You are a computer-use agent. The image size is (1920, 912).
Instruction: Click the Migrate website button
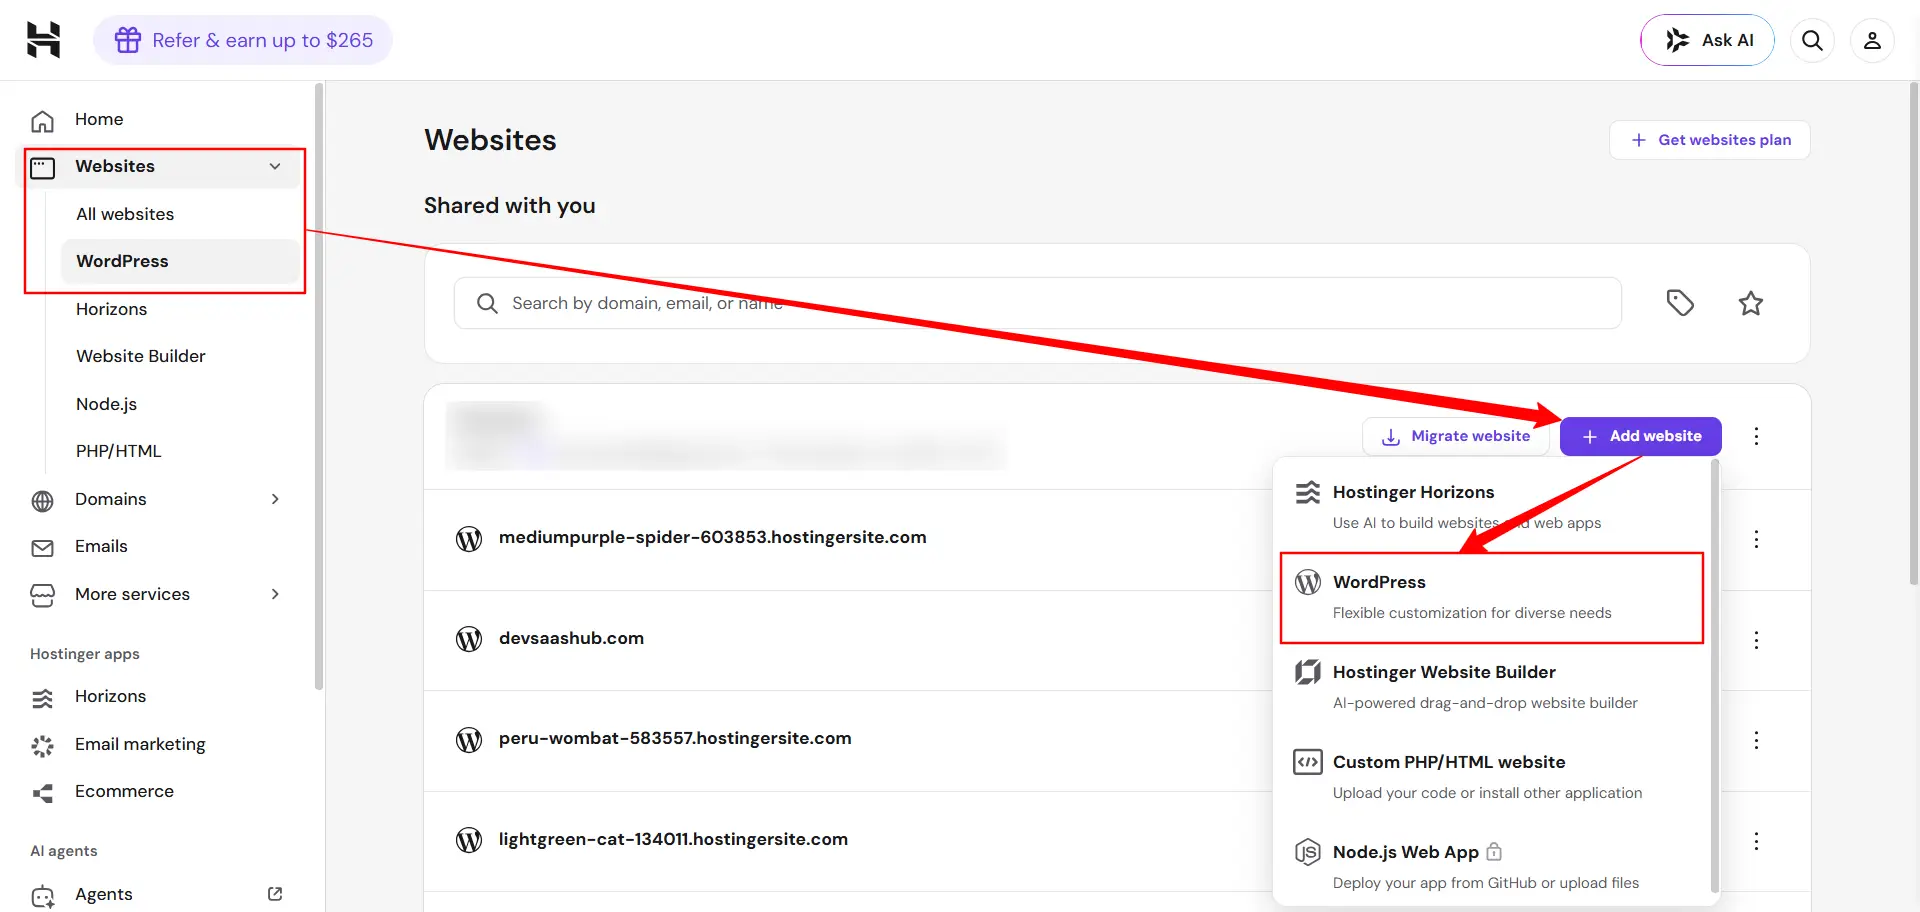click(1456, 436)
